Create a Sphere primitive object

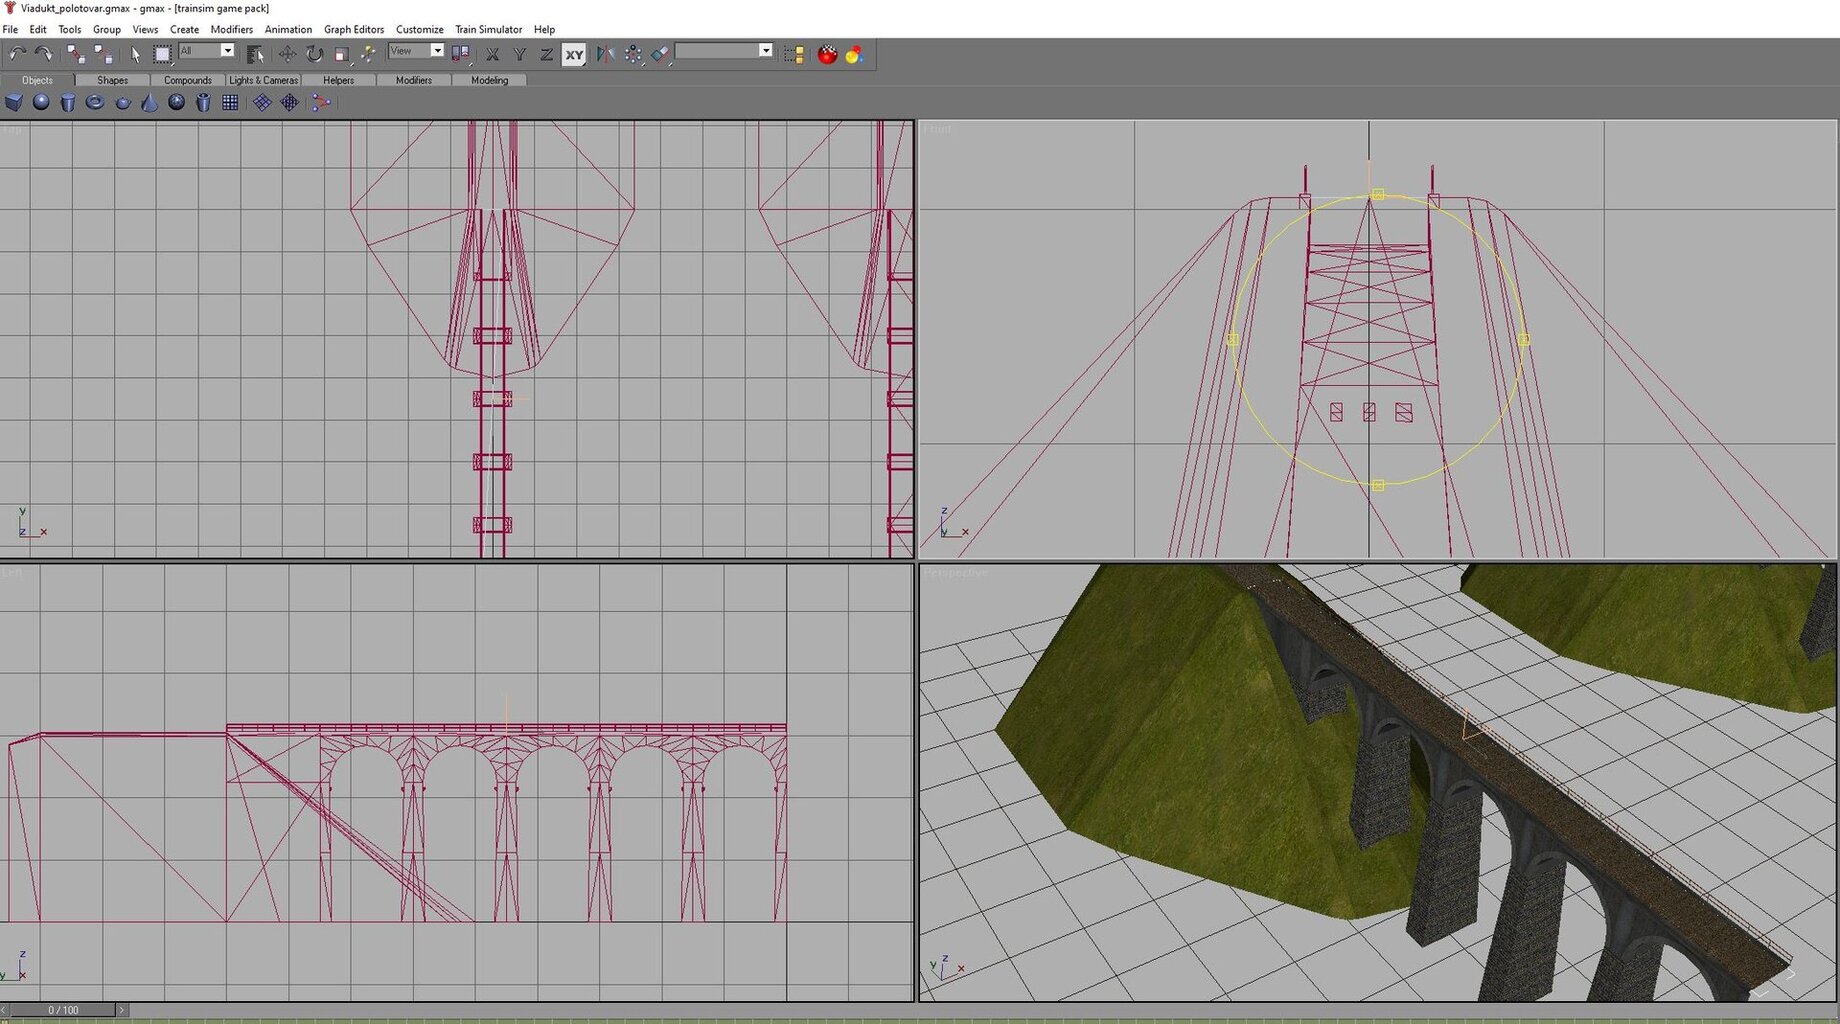point(41,102)
